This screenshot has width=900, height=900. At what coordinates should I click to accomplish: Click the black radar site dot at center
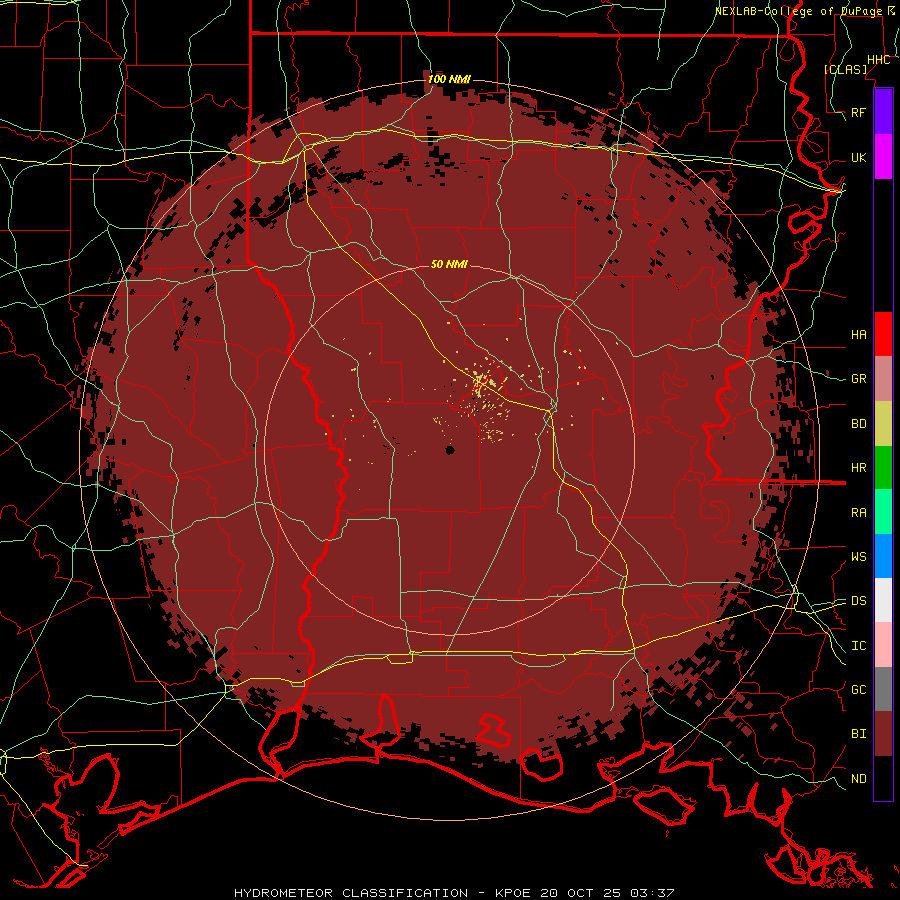pos(450,450)
